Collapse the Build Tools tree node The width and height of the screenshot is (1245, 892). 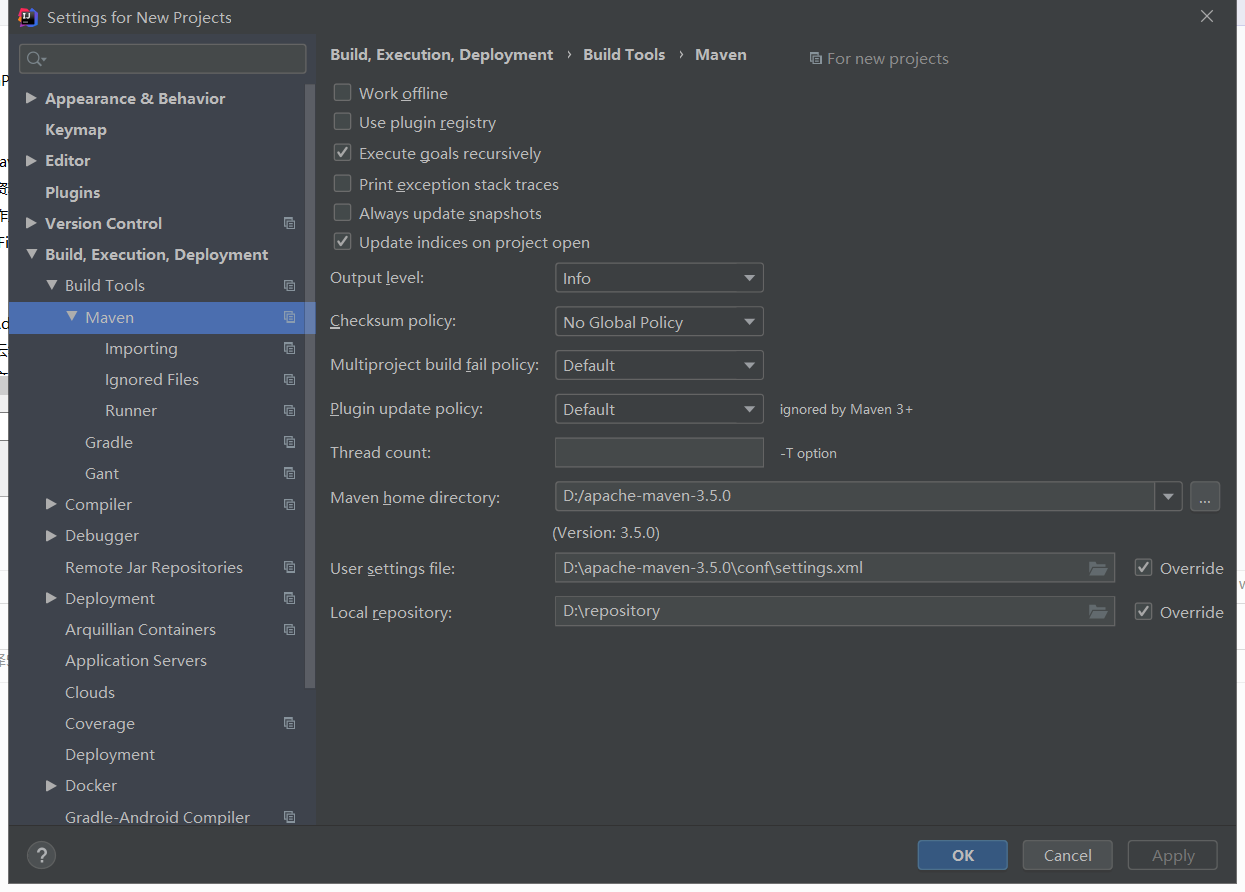52,285
